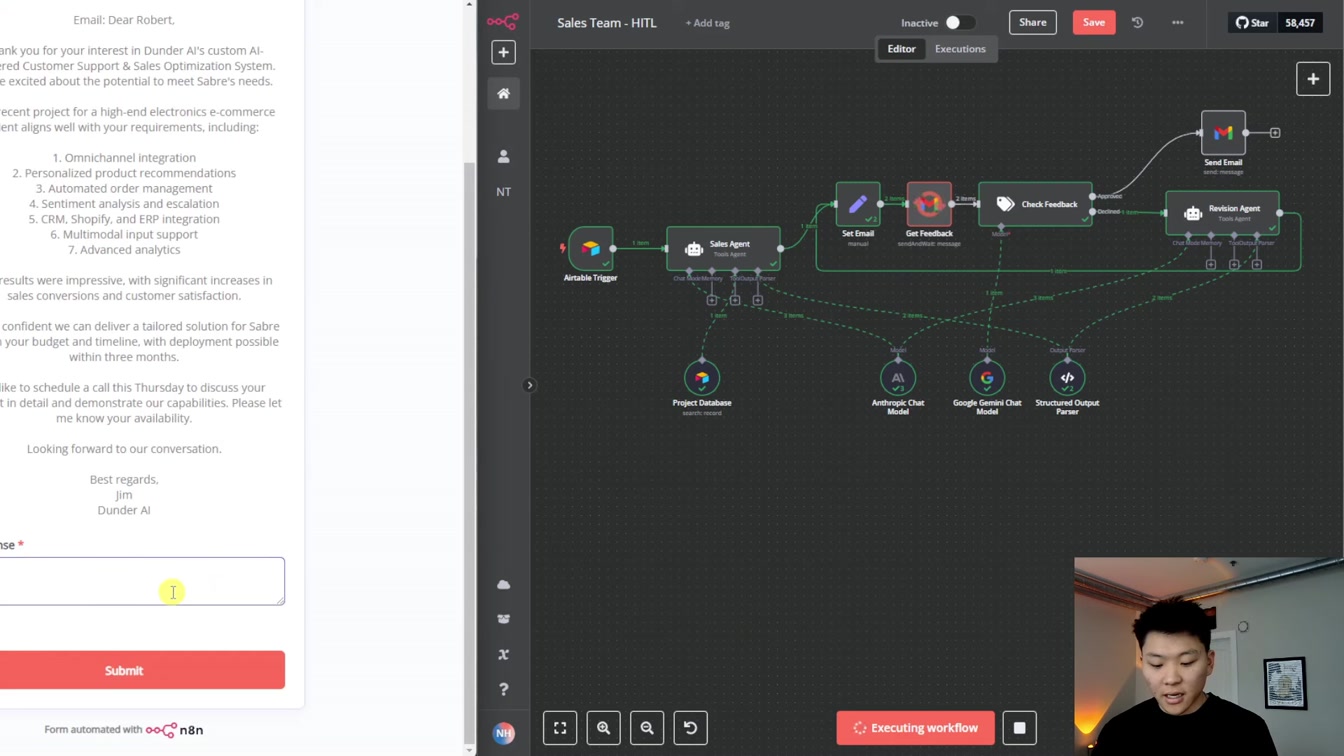
Task: Click the GitHub Star button
Action: [1251, 22]
